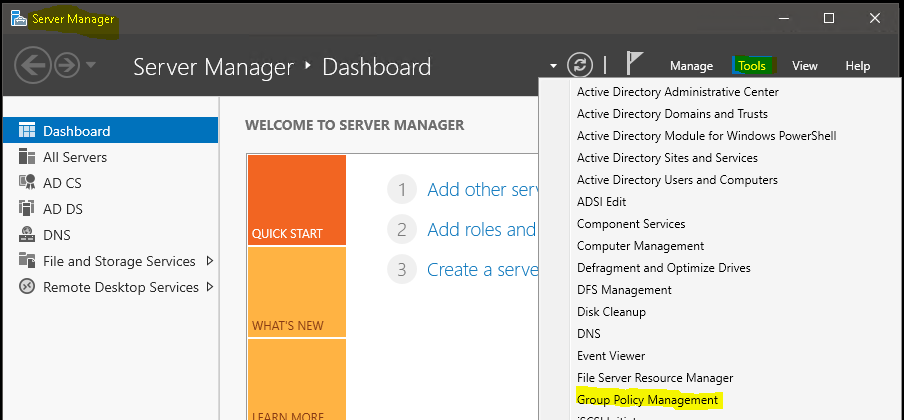Select Dashboard in the left pane
The width and height of the screenshot is (904, 420).
pos(77,131)
